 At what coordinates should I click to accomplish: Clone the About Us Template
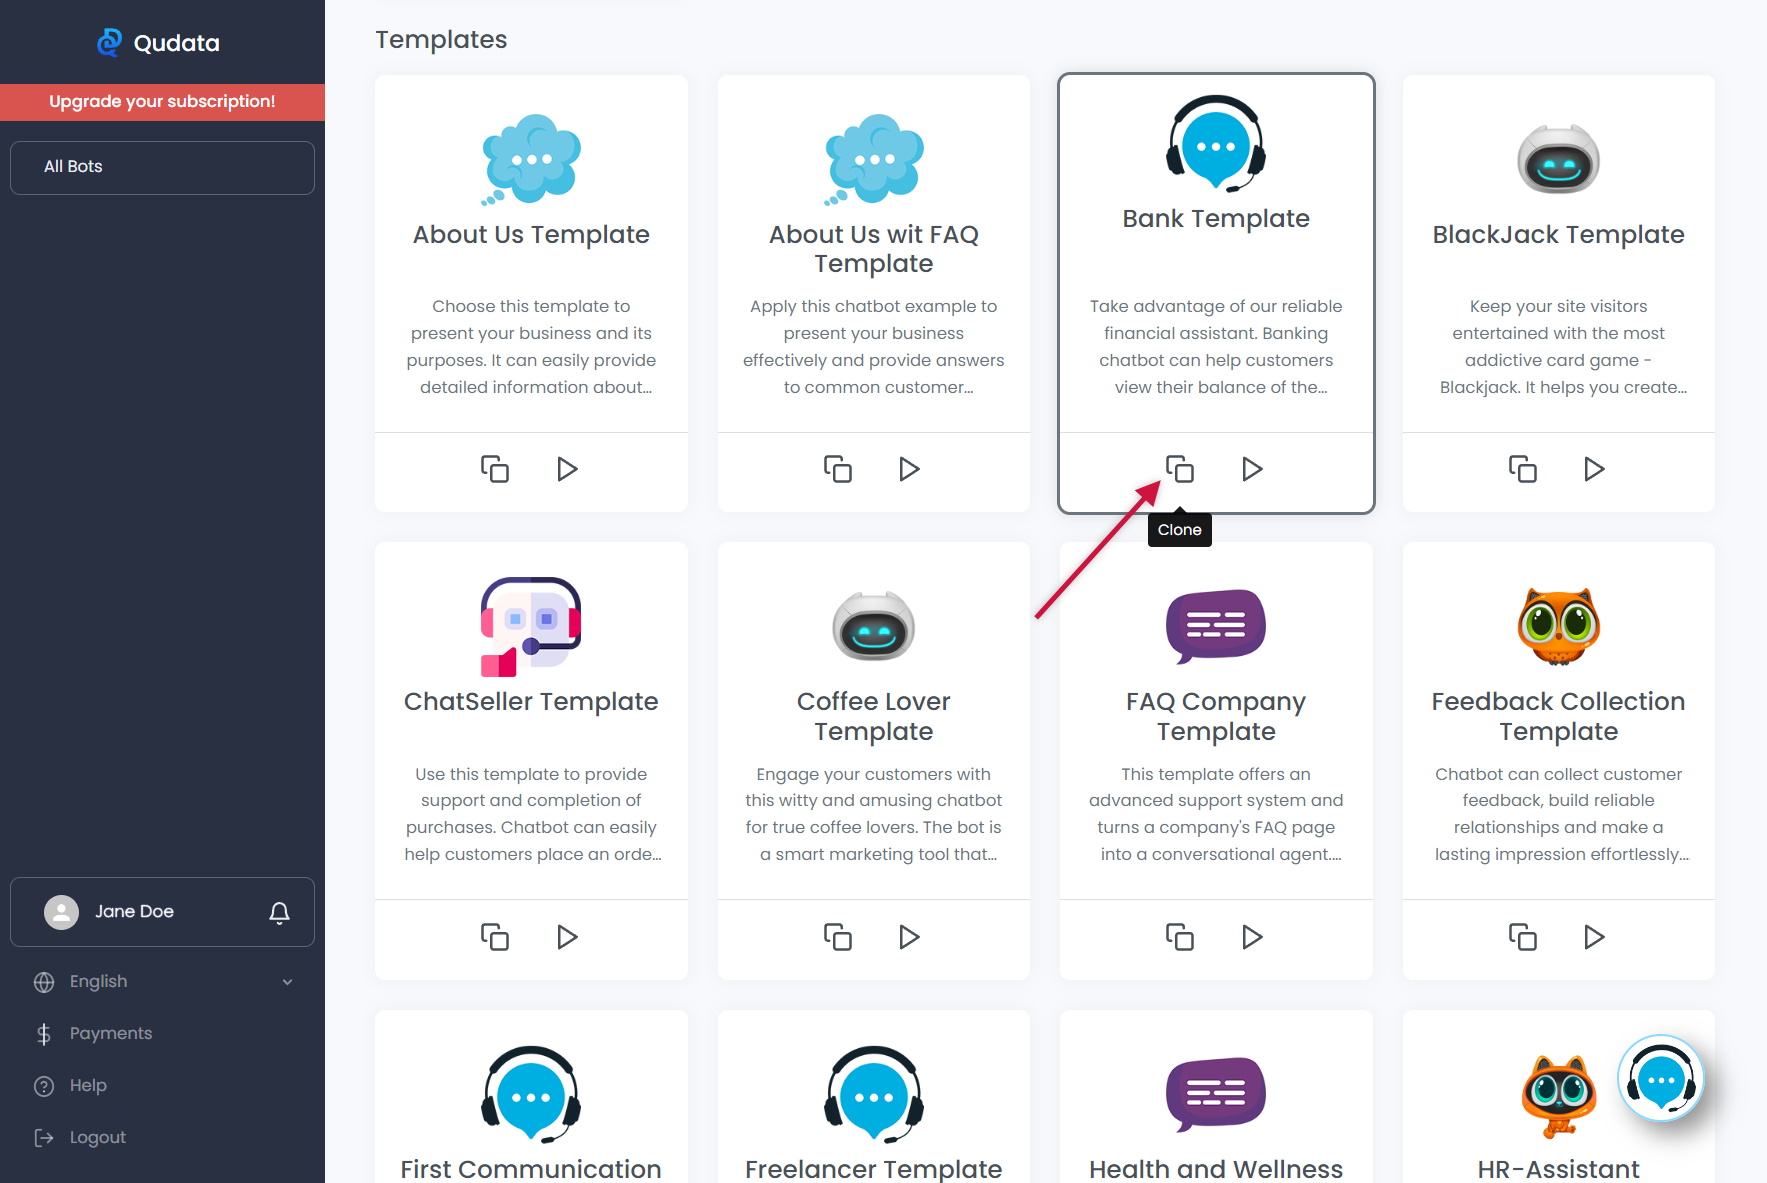(495, 469)
